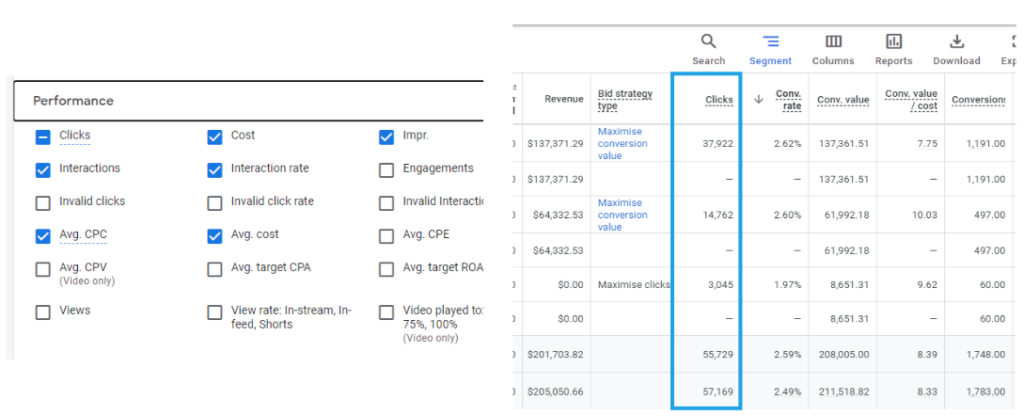Viewport: 1024px width, 416px height.
Task: Uncheck the Cost checkbox
Action: [x=214, y=137]
